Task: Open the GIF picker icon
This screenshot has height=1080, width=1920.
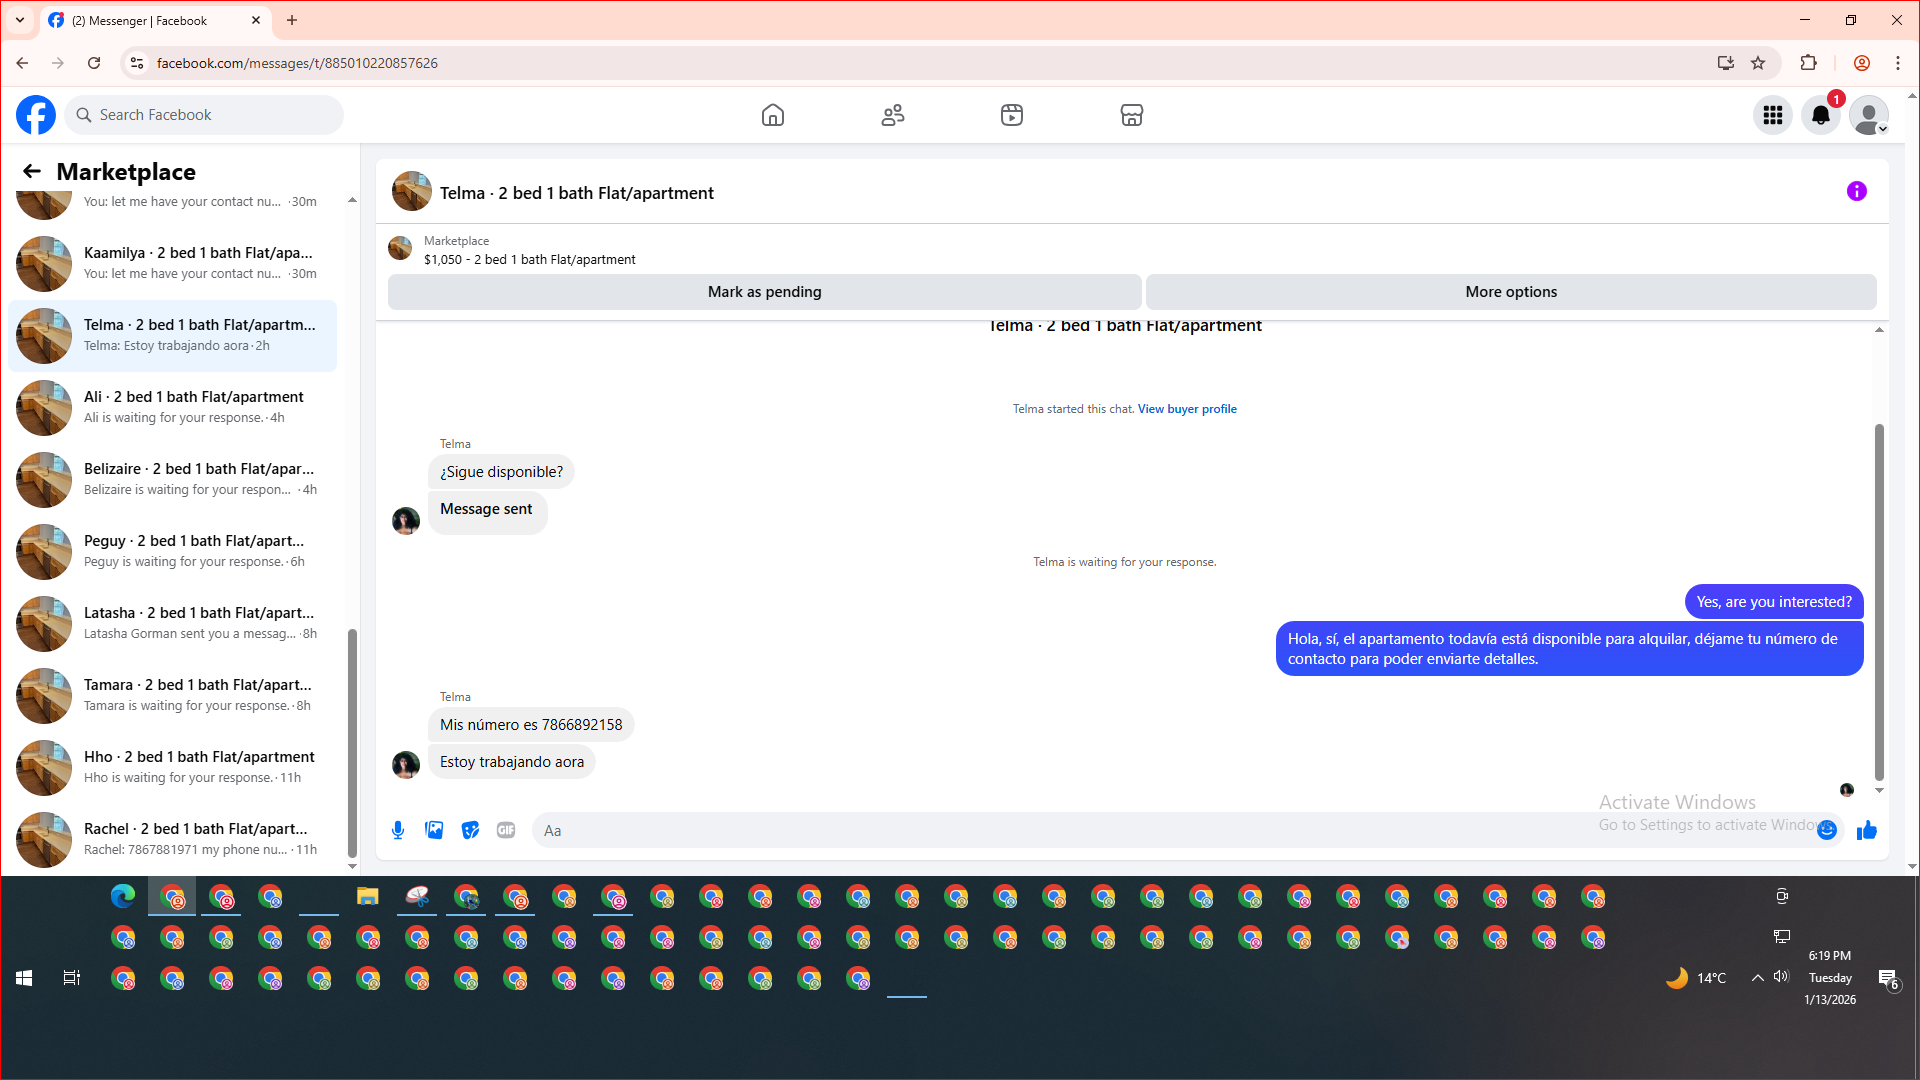Action: tap(506, 830)
